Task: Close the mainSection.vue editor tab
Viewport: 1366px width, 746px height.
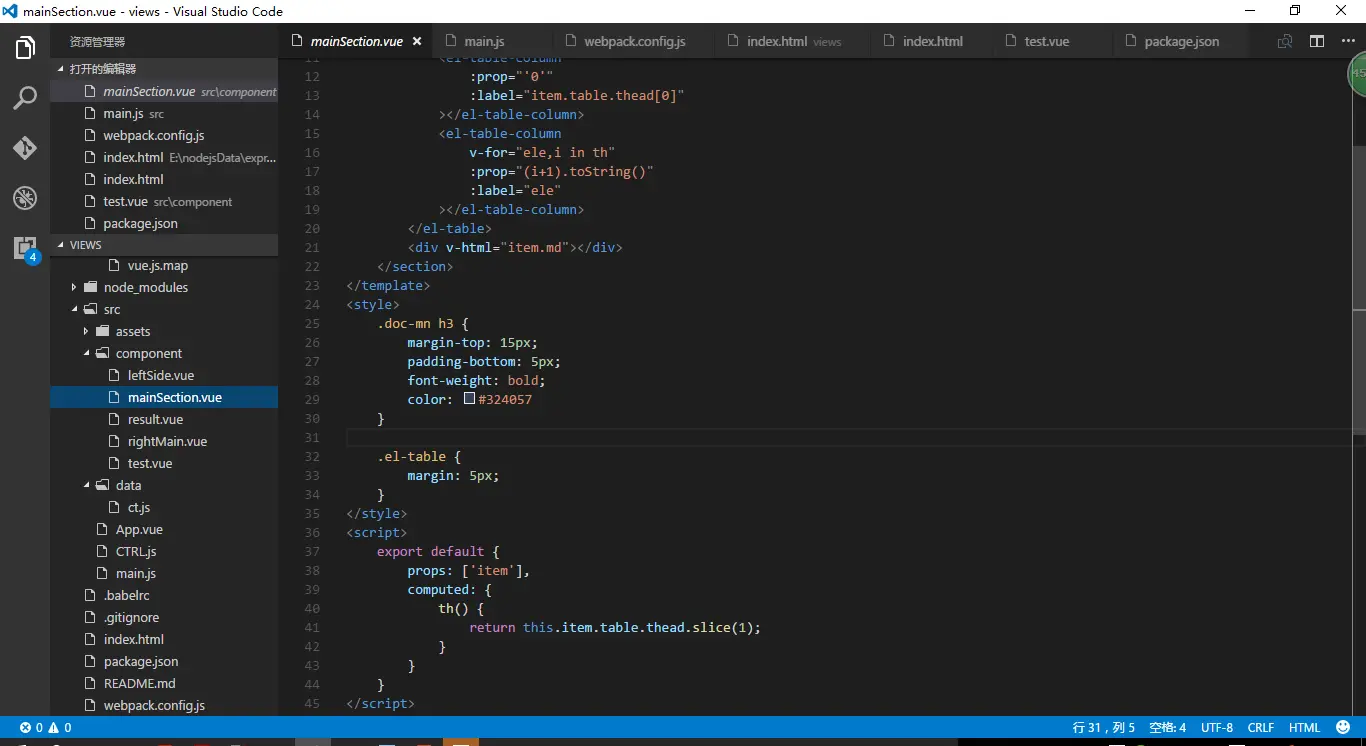Action: coord(417,41)
